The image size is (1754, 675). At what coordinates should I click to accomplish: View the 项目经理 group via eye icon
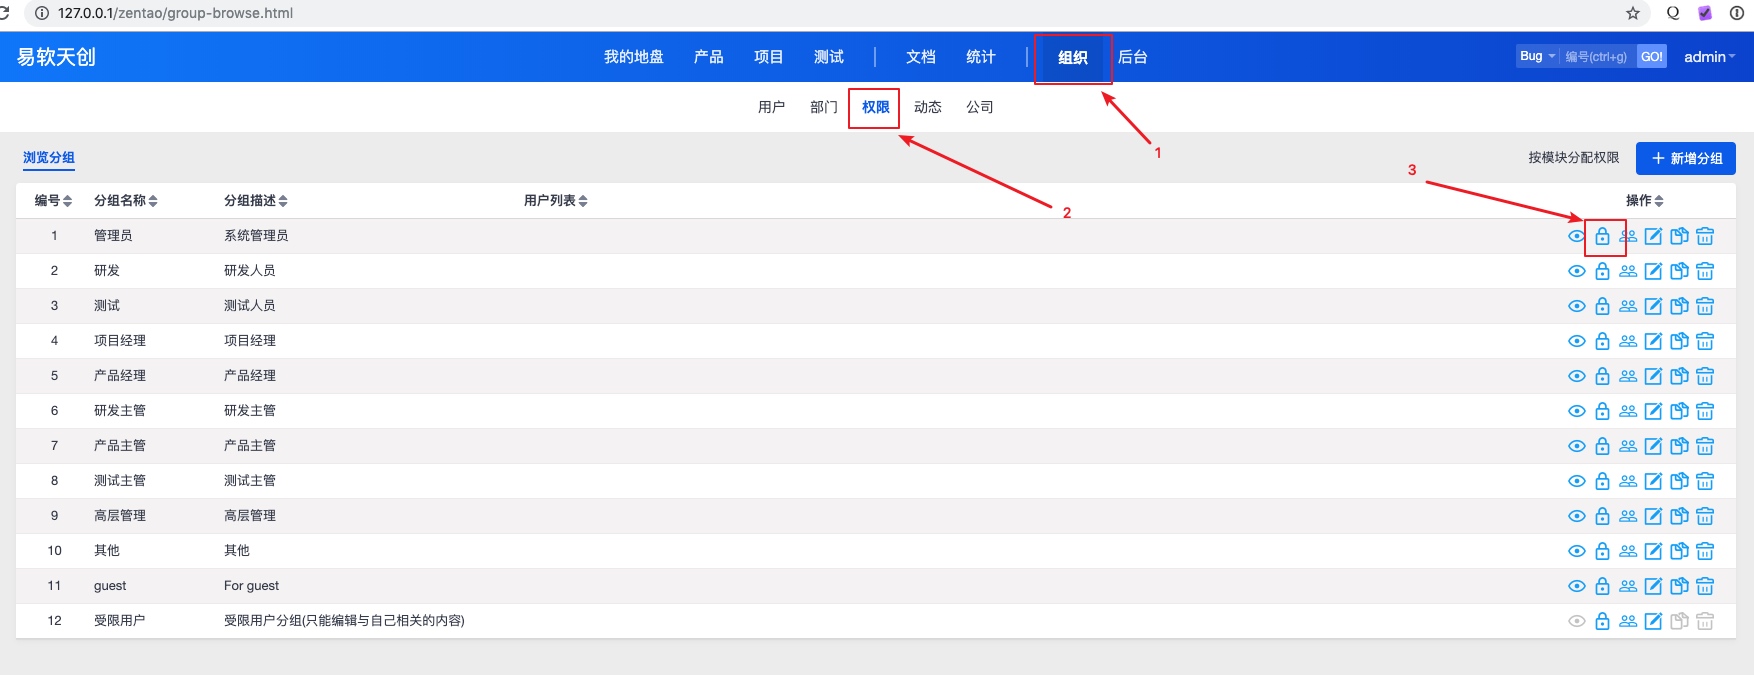[x=1577, y=341]
